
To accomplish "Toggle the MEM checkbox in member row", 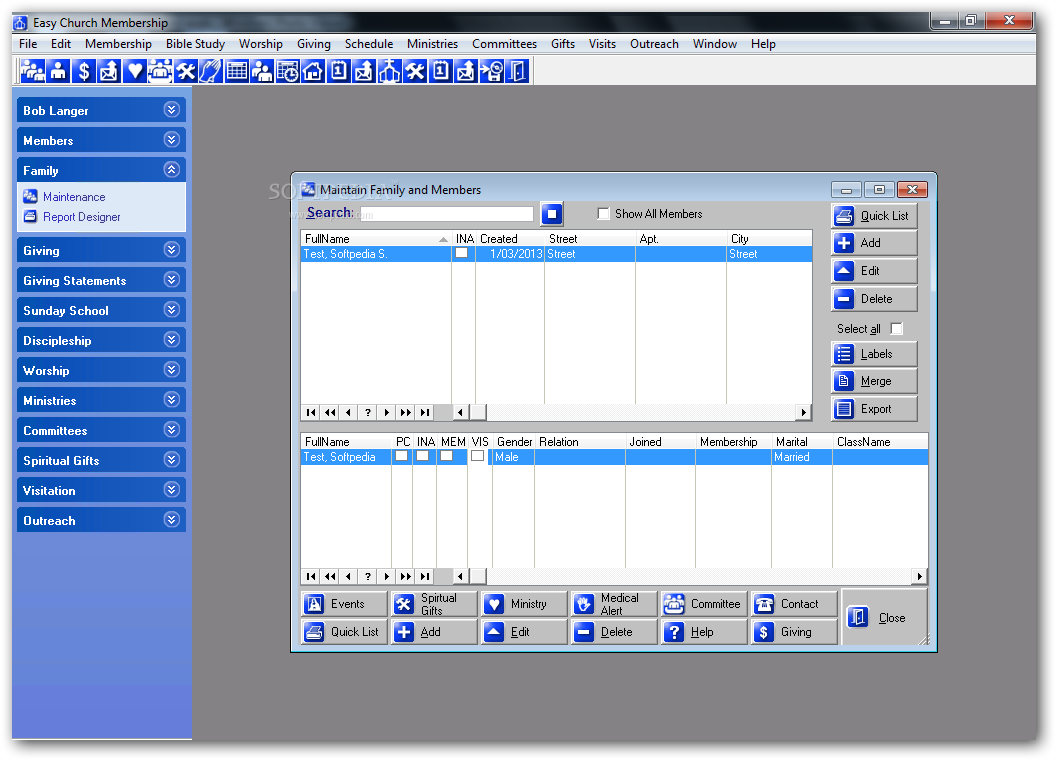I will pos(447,456).
